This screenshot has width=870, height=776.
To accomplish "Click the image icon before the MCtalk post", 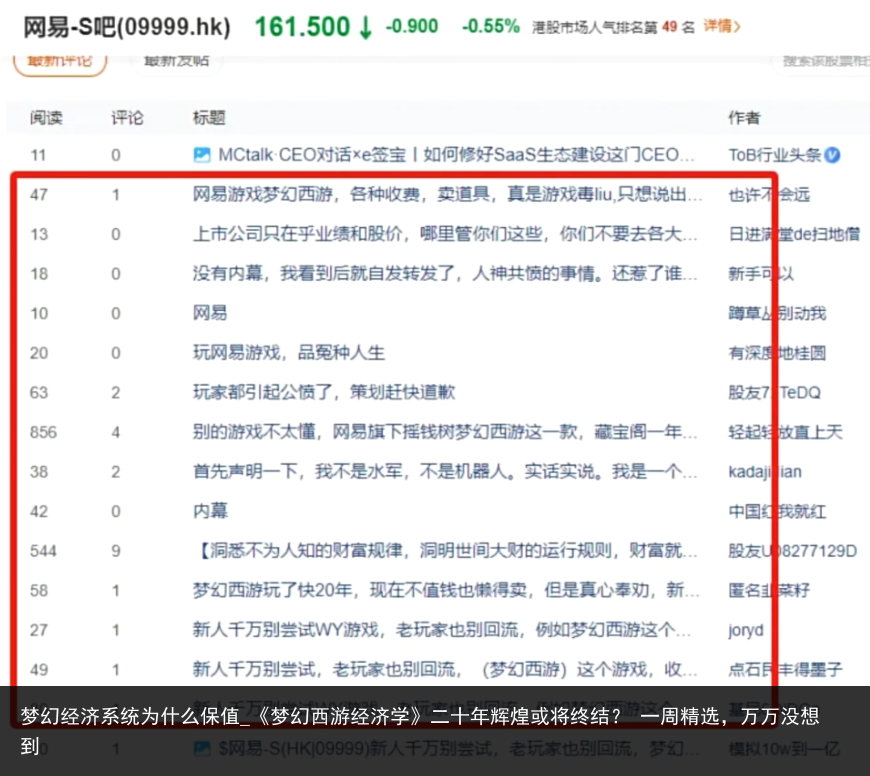I will pos(201,155).
